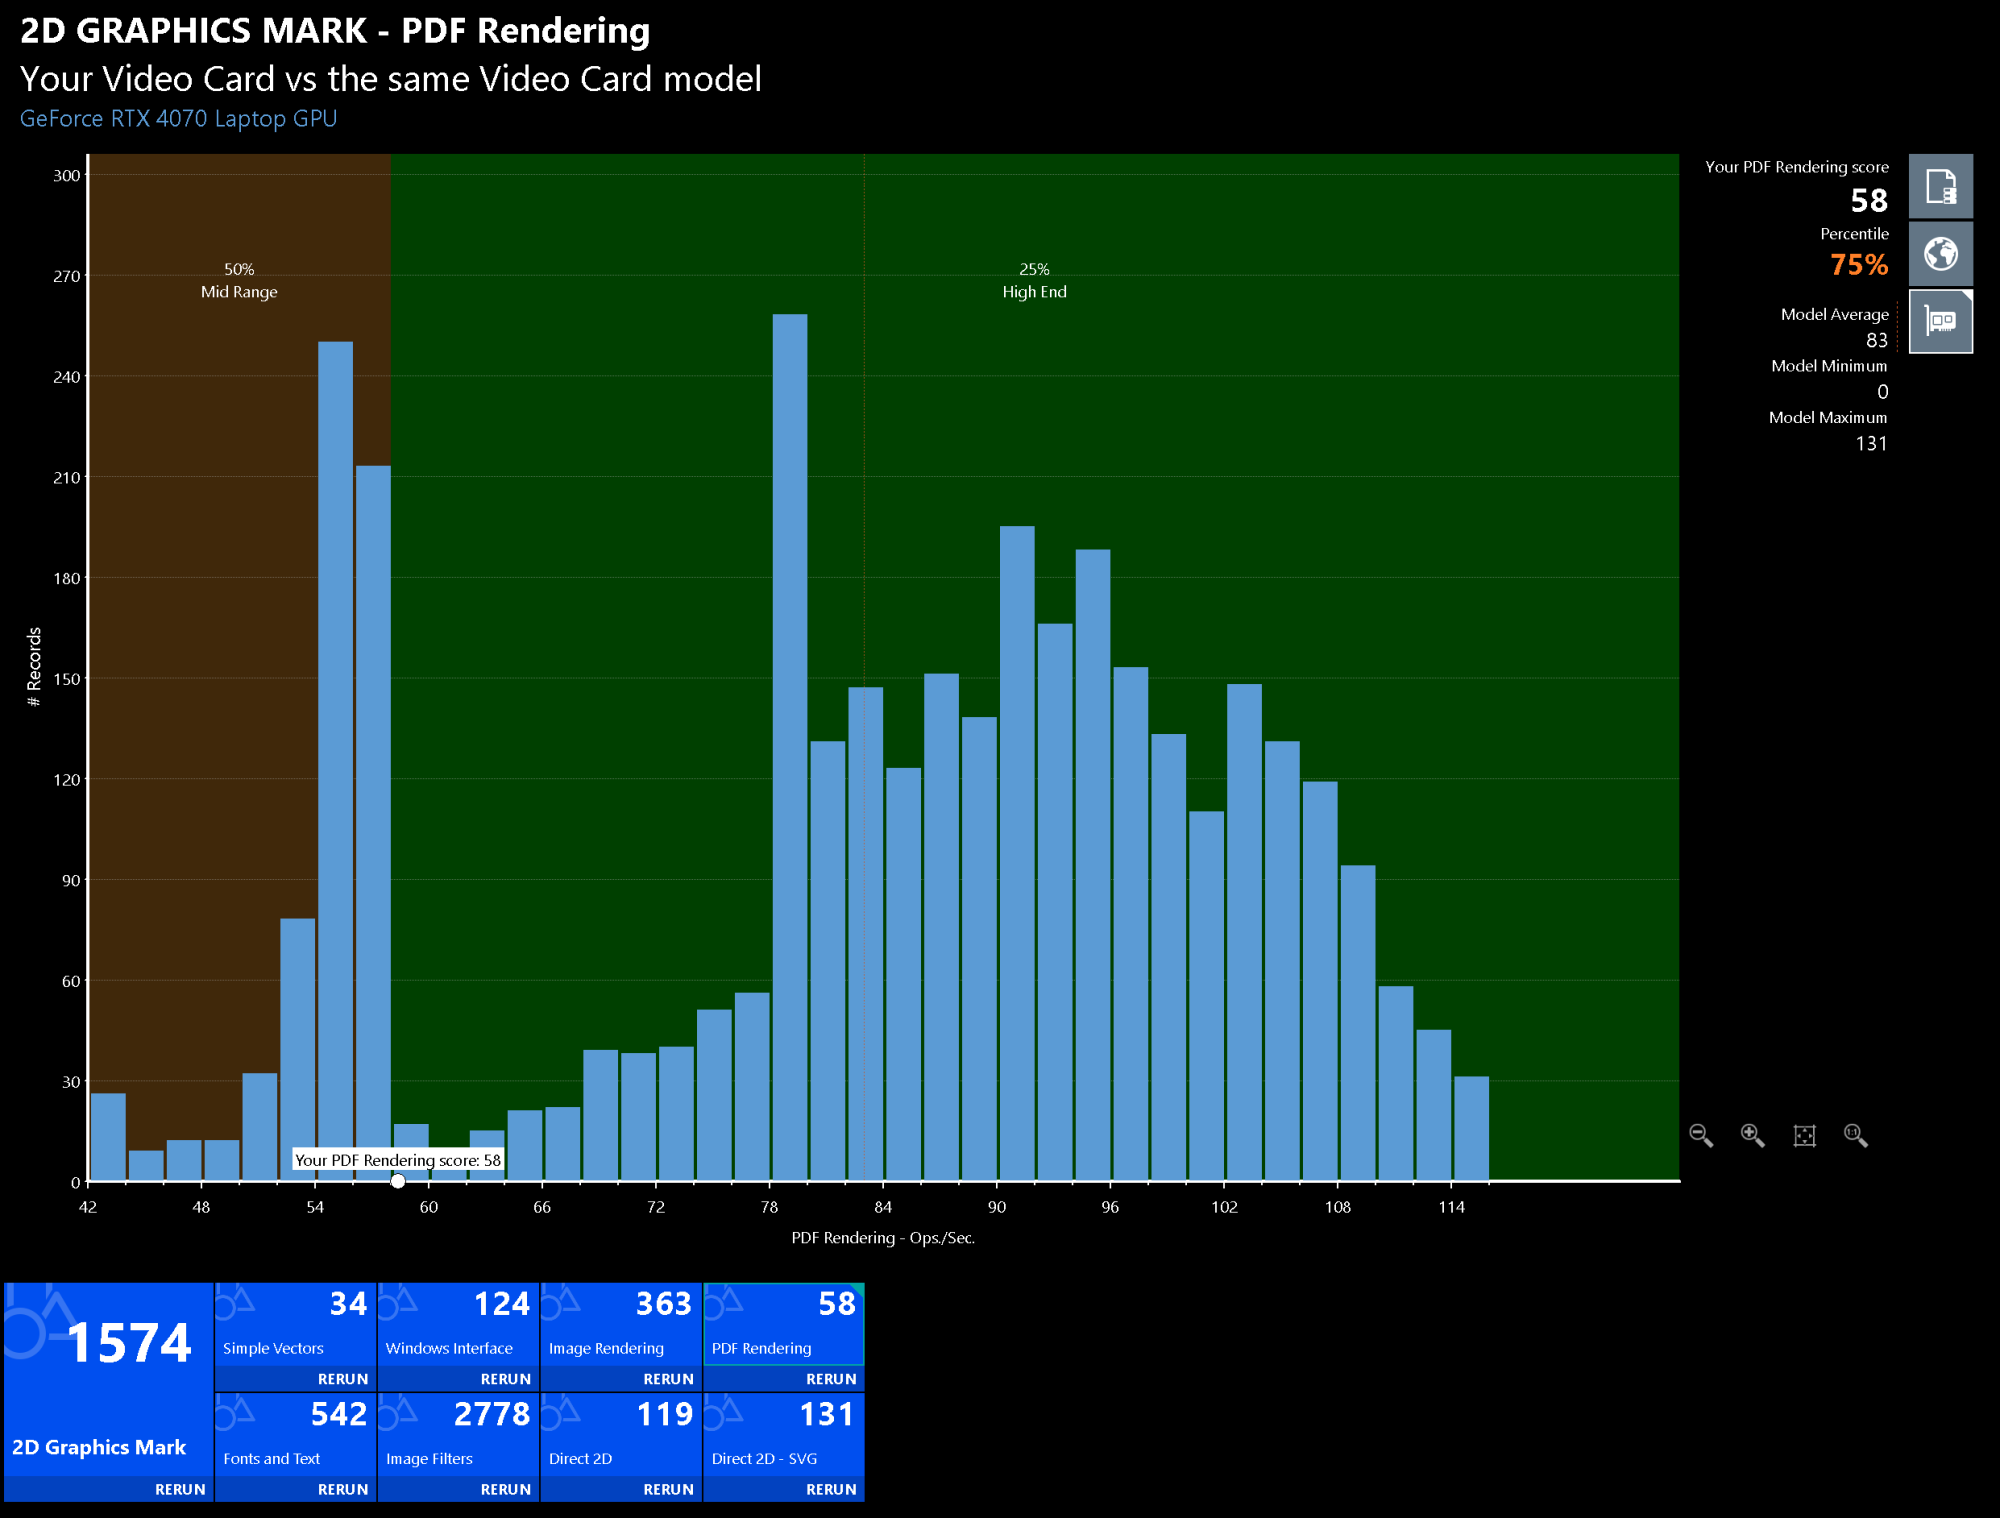This screenshot has height=1518, width=2000.
Task: Rerun the full 2D Graphics Mark test
Action: tap(180, 1489)
